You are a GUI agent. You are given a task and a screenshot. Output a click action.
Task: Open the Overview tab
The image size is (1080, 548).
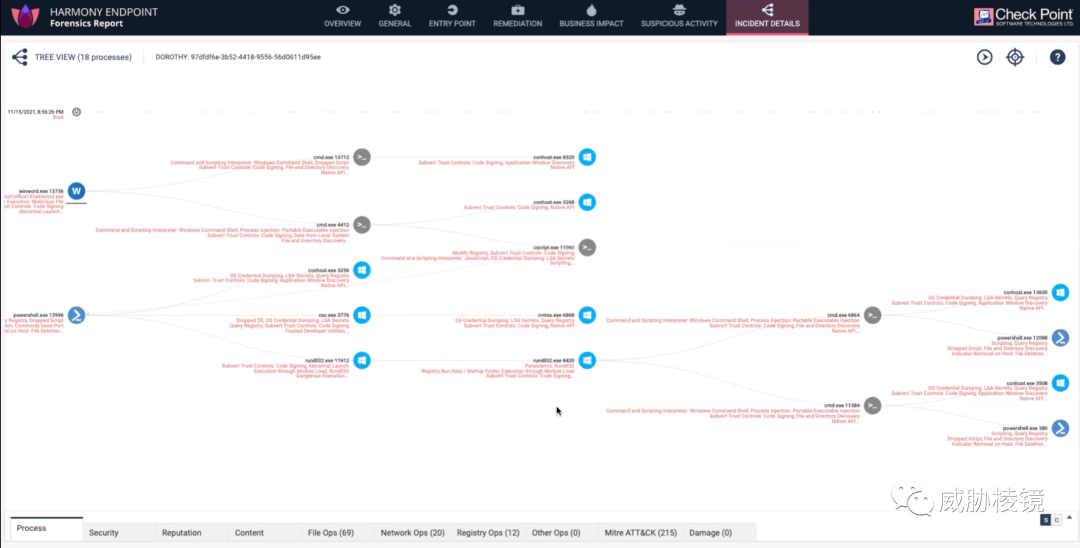pyautogui.click(x=342, y=17)
